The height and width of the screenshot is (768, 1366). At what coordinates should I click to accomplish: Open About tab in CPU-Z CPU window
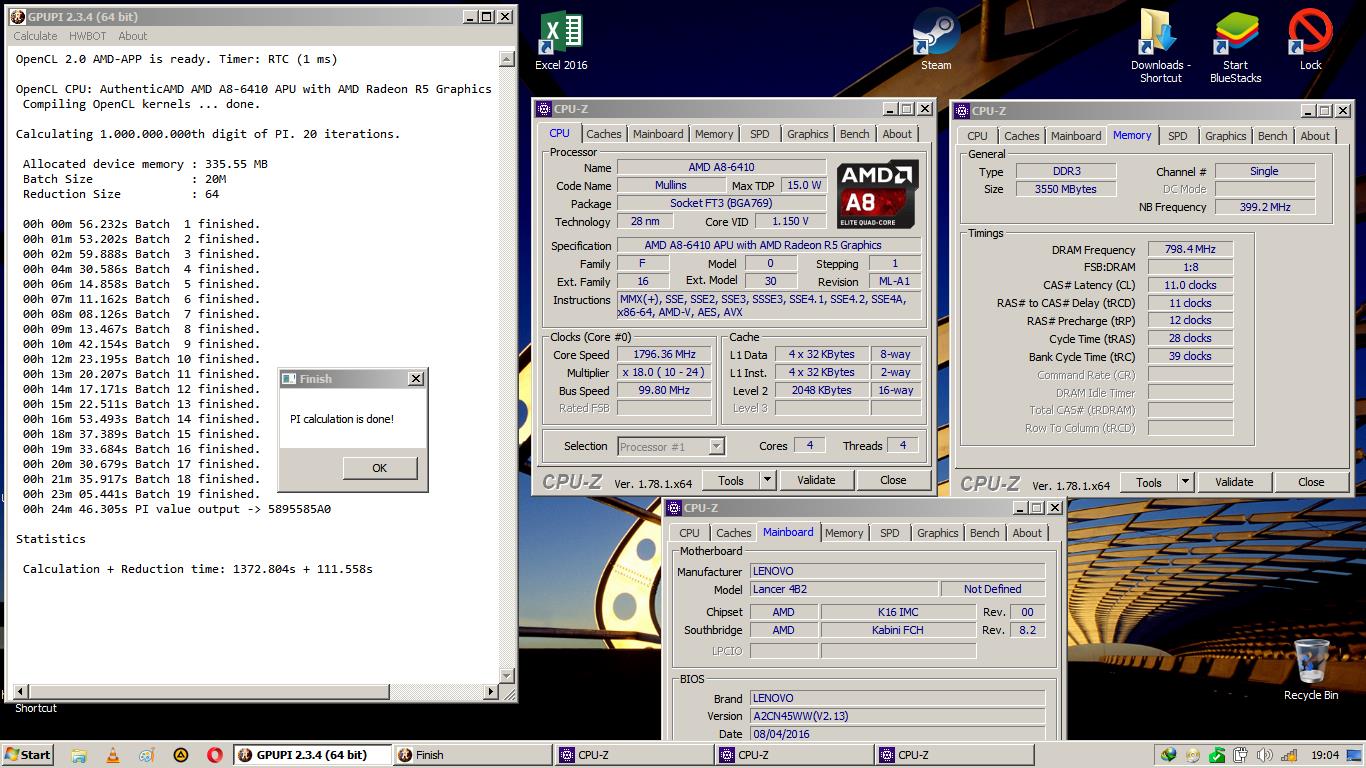897,134
